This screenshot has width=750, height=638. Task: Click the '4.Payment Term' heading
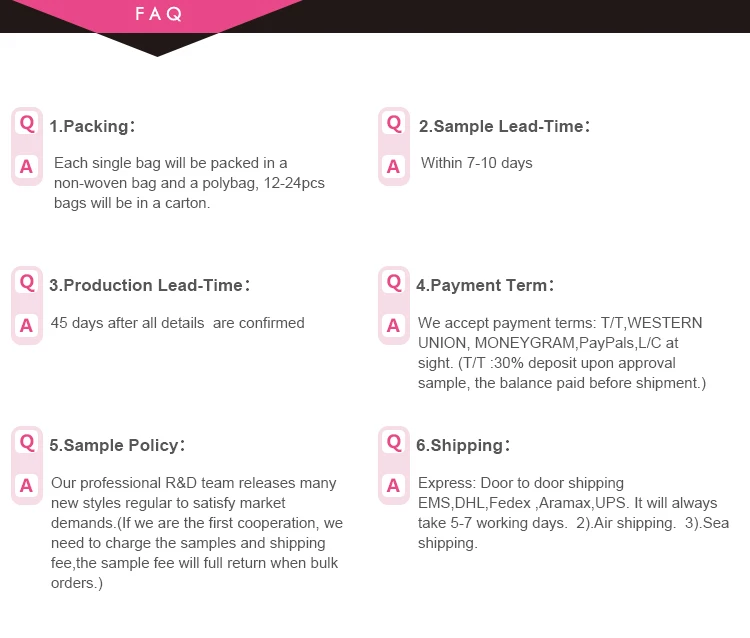[x=485, y=286]
